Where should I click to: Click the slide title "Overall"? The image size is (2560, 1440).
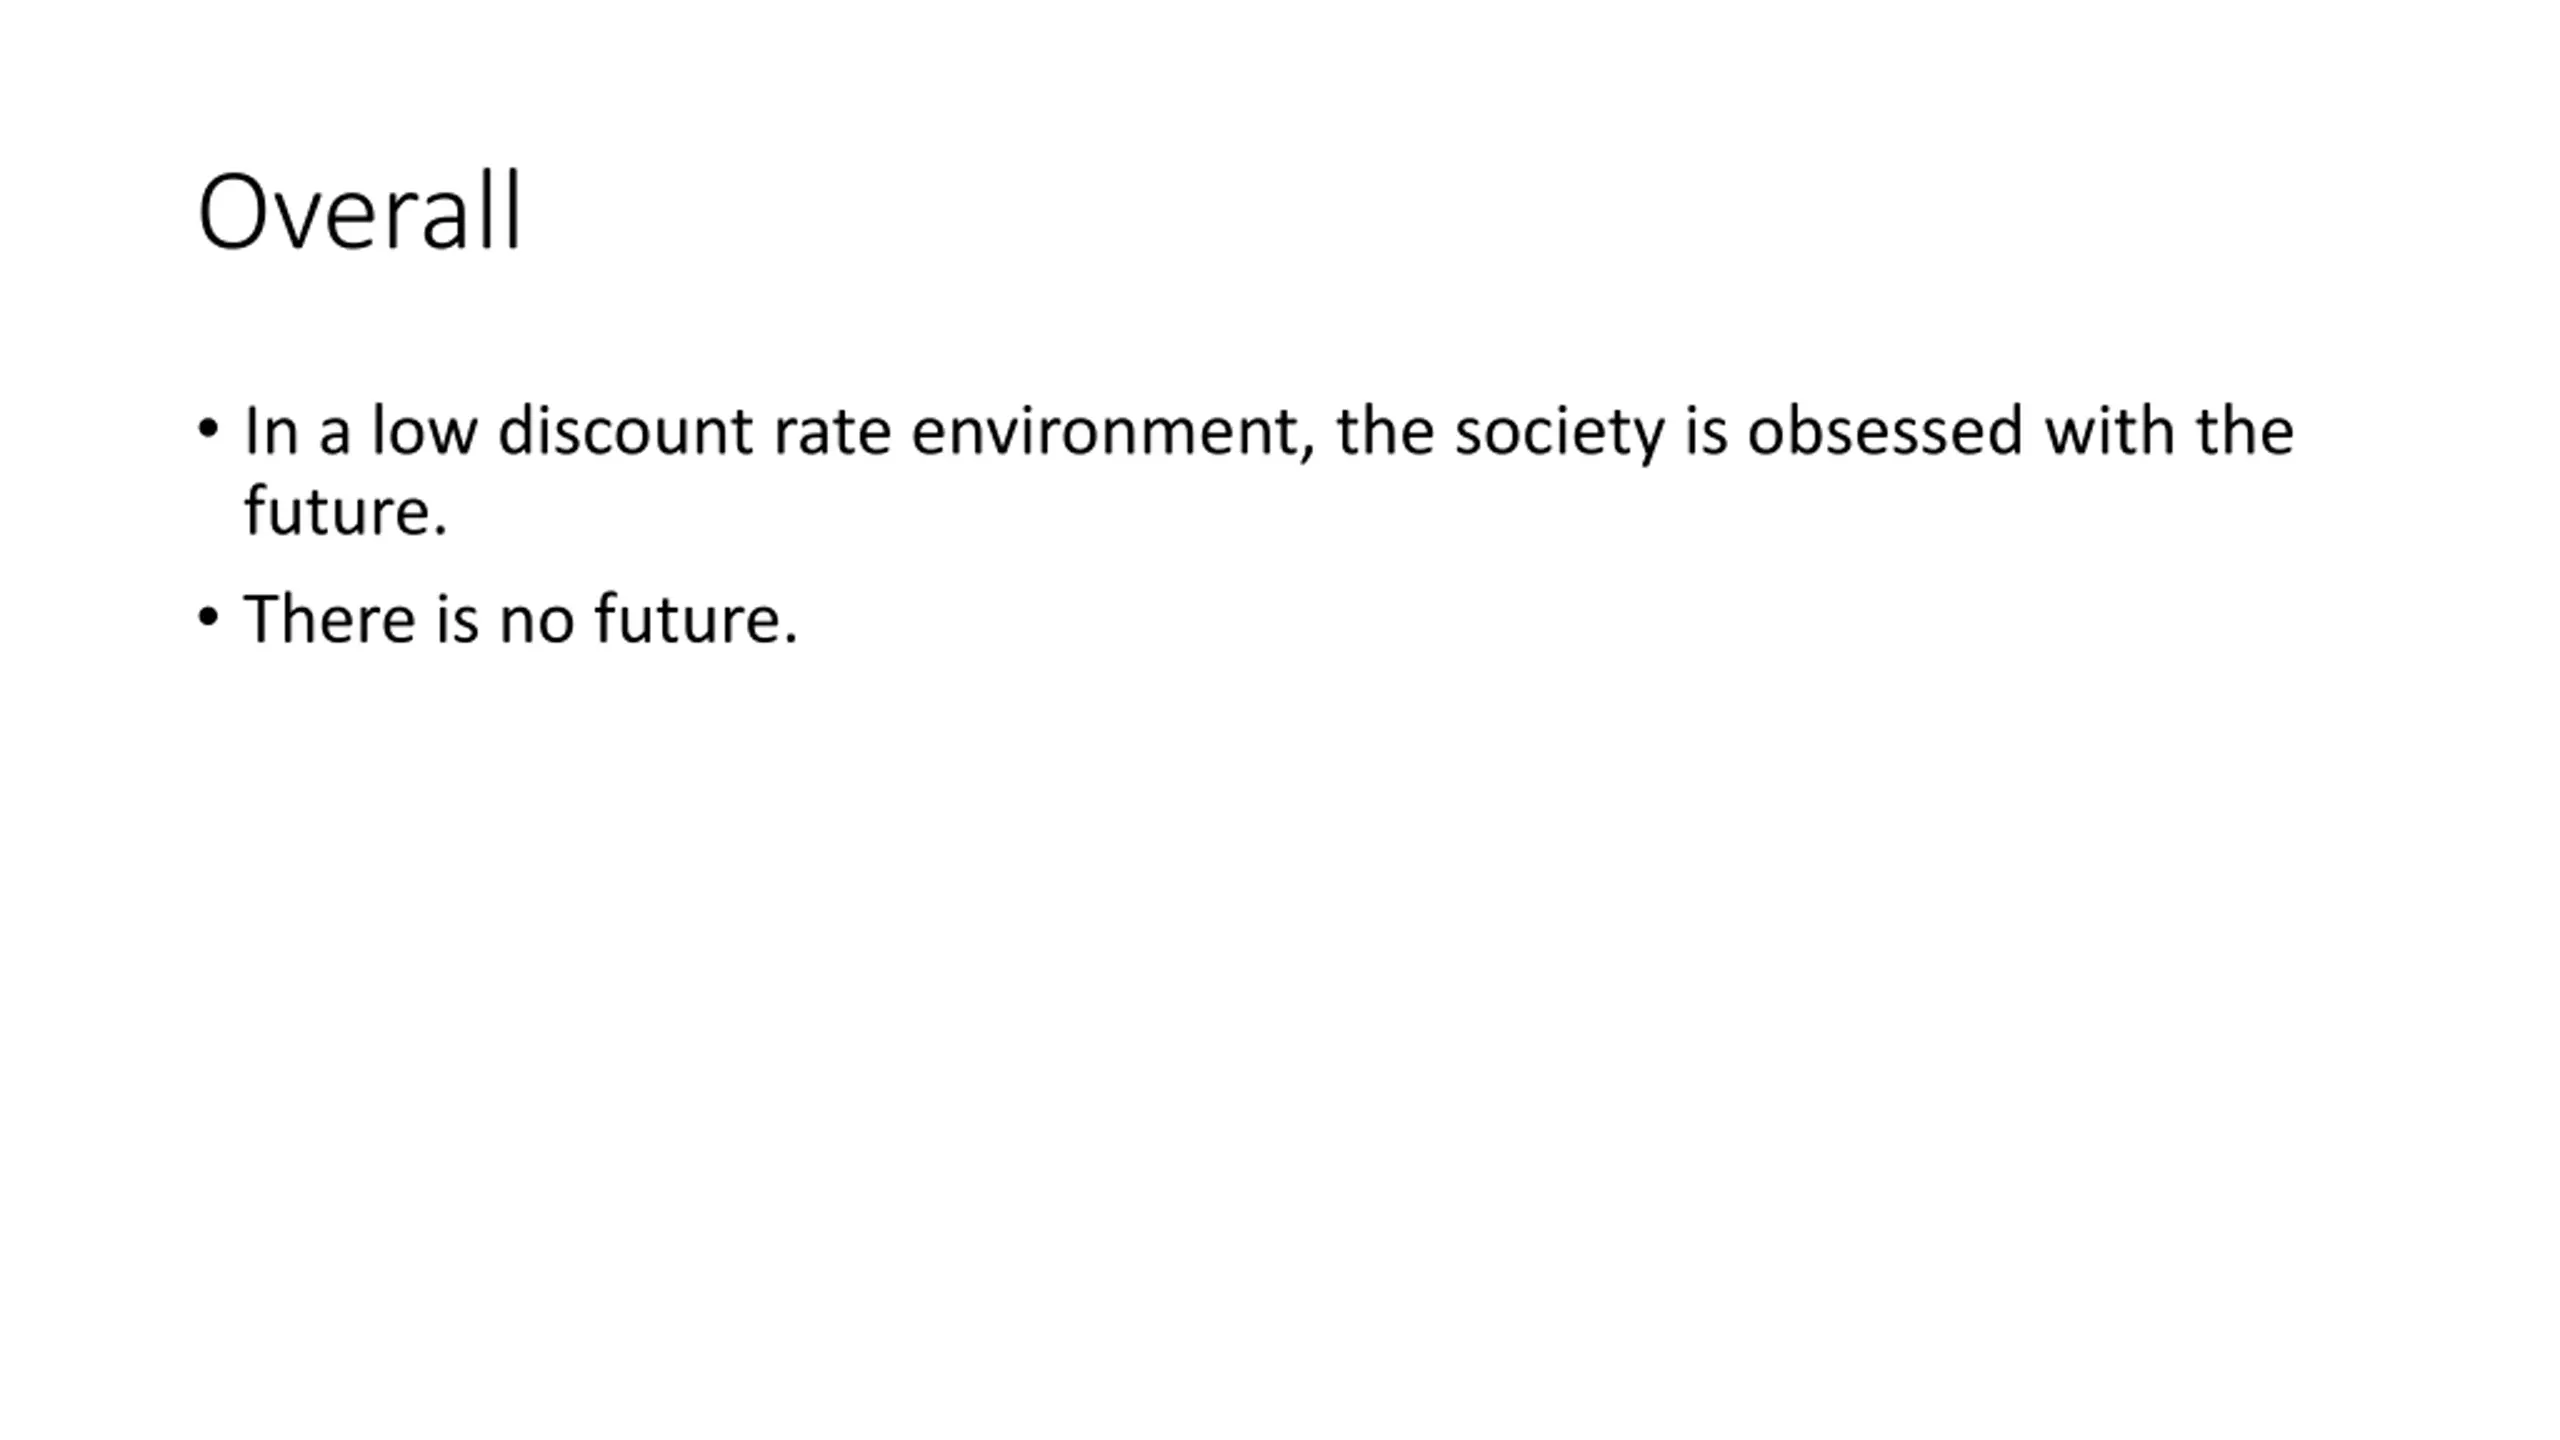(x=360, y=212)
